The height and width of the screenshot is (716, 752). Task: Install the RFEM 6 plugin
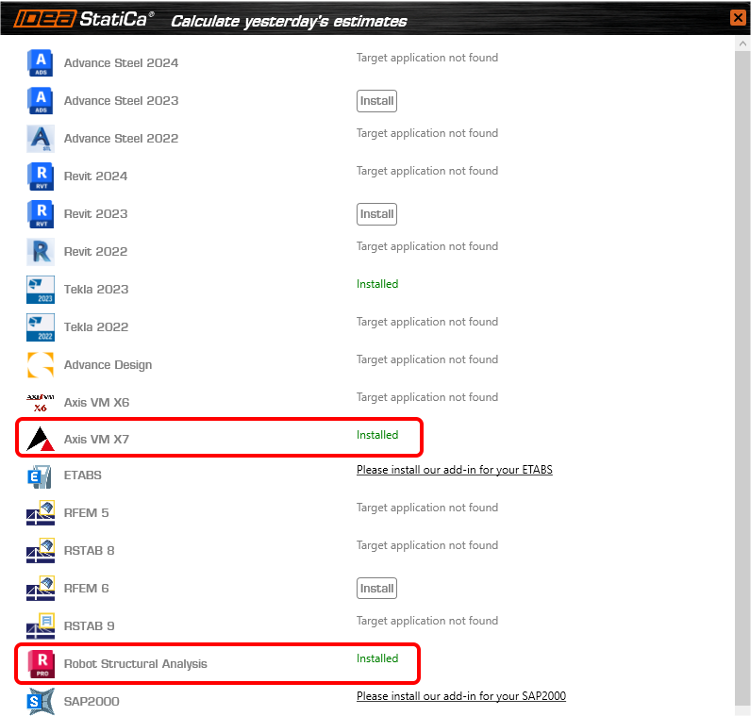pyautogui.click(x=376, y=588)
